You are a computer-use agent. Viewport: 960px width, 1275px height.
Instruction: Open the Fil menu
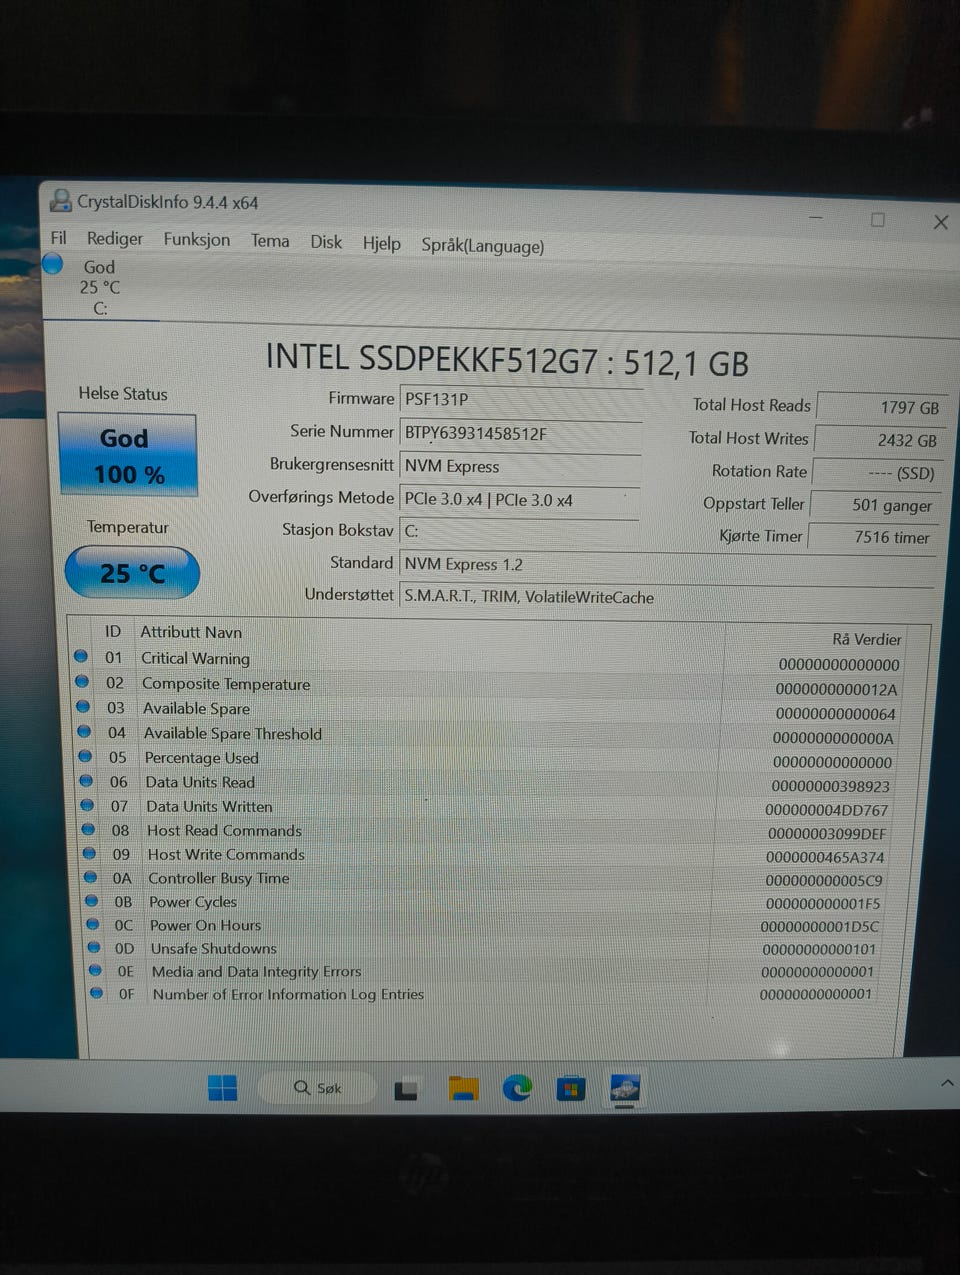point(59,237)
